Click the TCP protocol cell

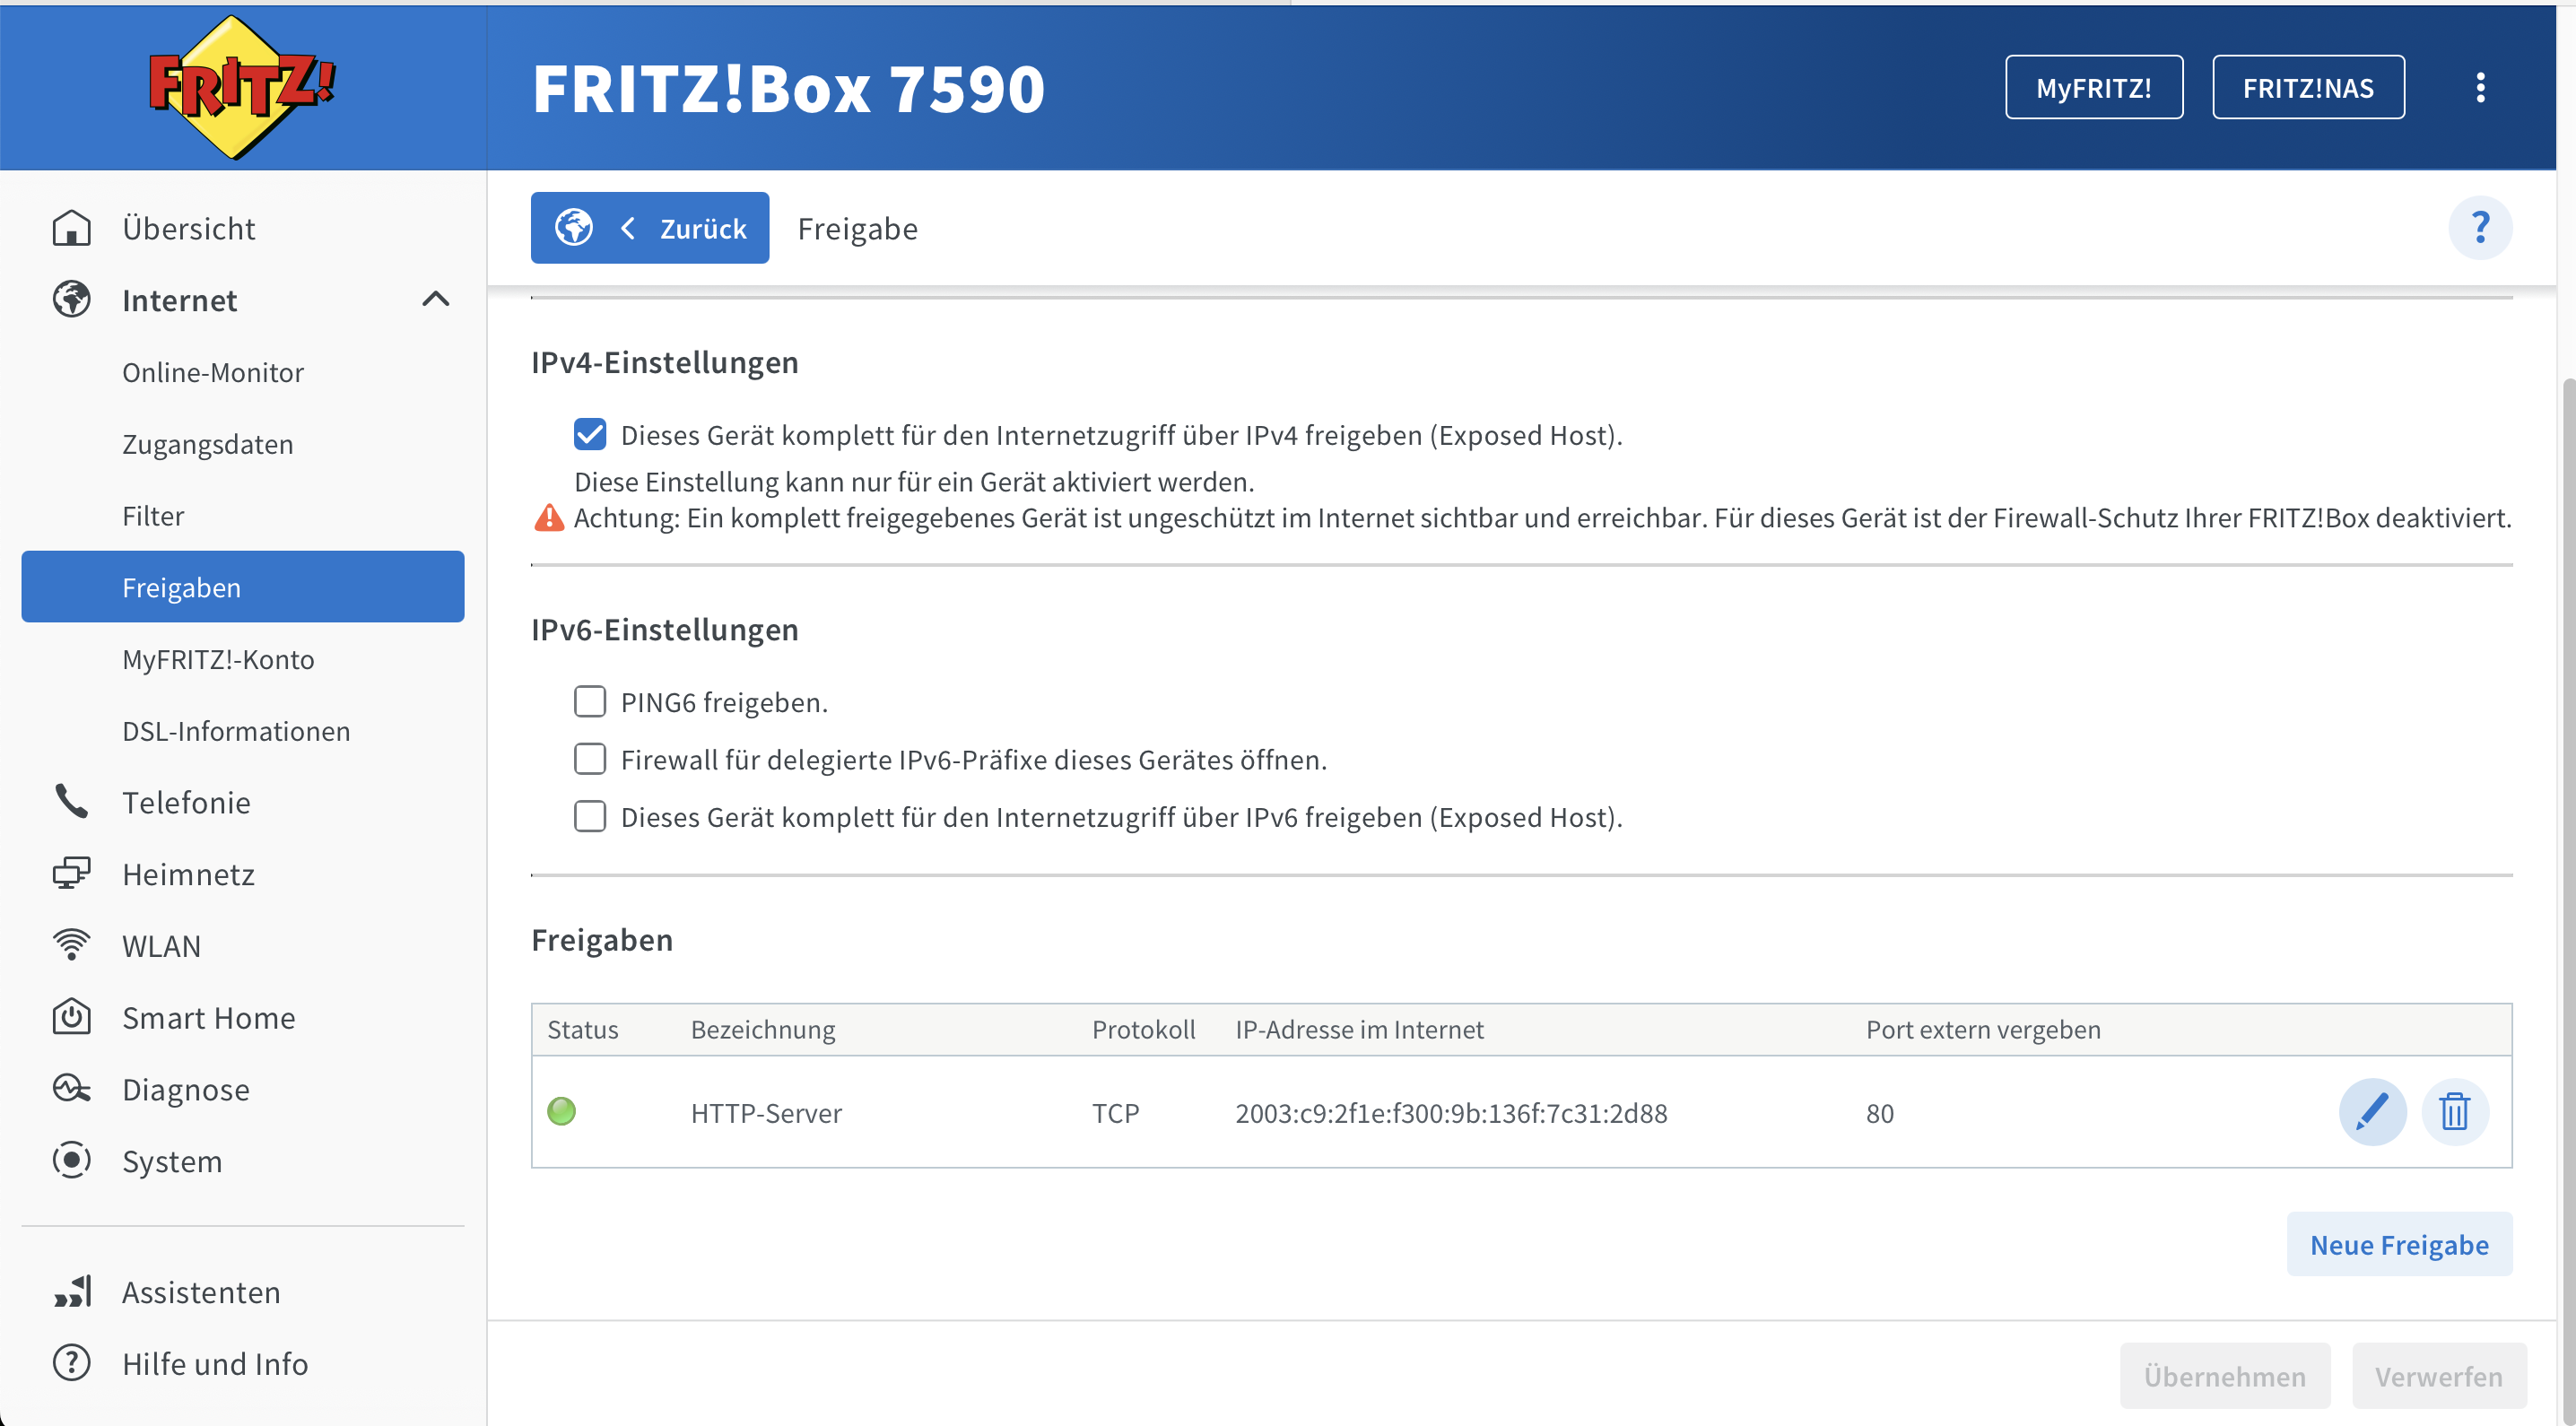(x=1116, y=1113)
